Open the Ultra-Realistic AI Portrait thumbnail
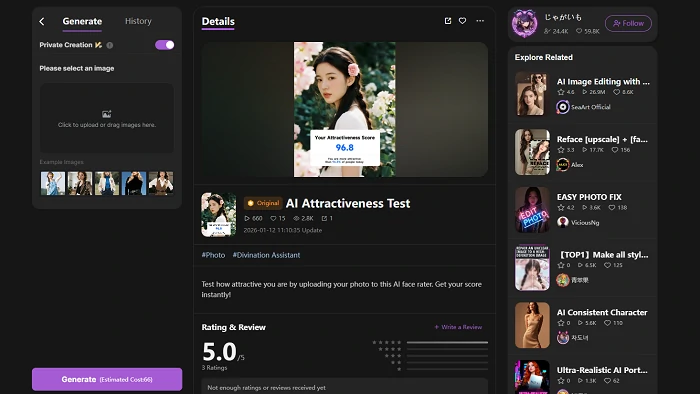This screenshot has height=394, width=700. coord(532,377)
